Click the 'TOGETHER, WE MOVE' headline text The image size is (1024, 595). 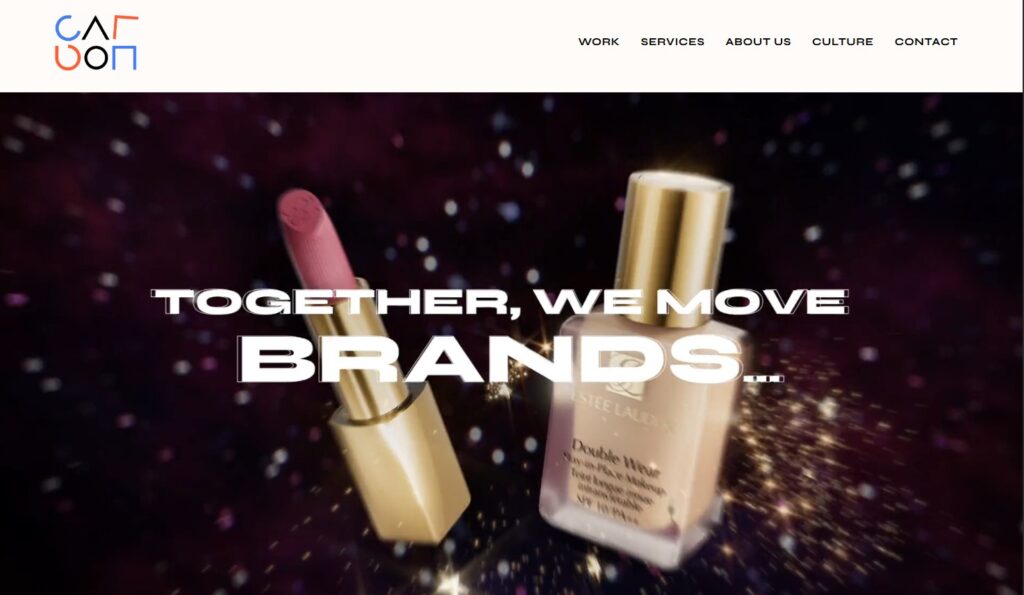tap(500, 302)
